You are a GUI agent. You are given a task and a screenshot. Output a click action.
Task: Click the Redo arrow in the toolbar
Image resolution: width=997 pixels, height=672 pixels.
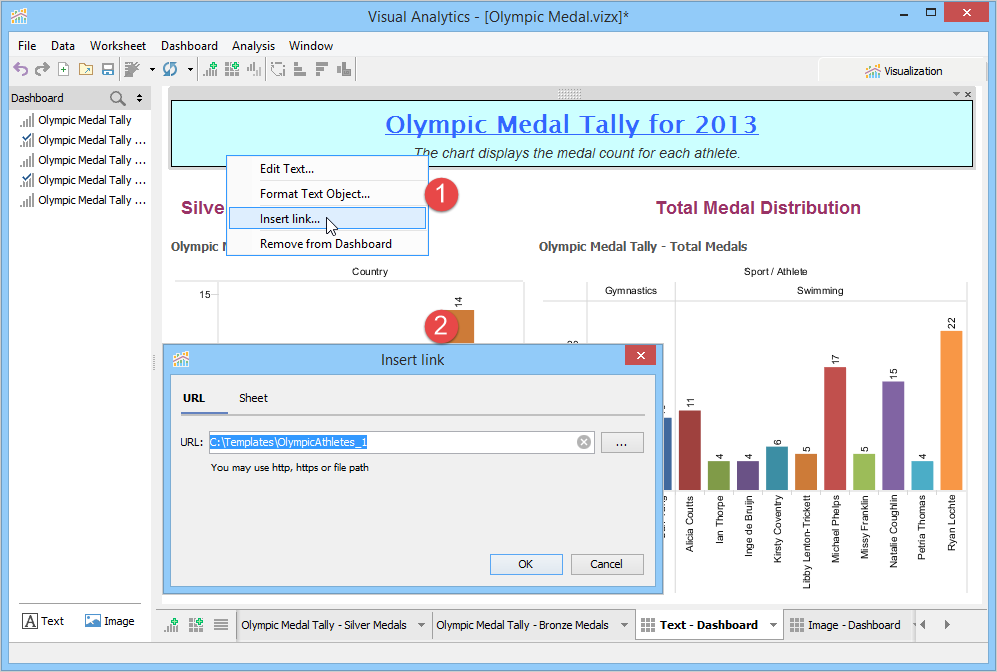point(42,69)
